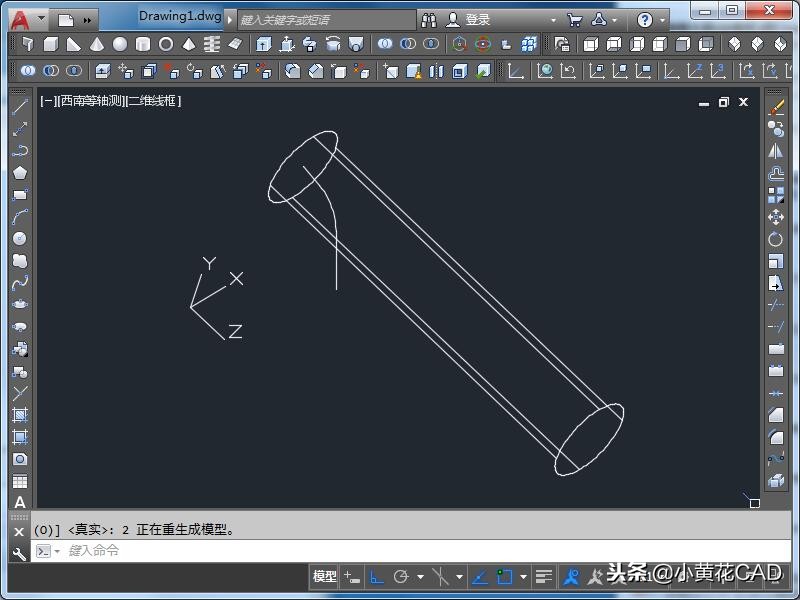The height and width of the screenshot is (600, 800).
Task: Click Extrude Faces in solid editing toolbar
Action: (x=103, y=71)
